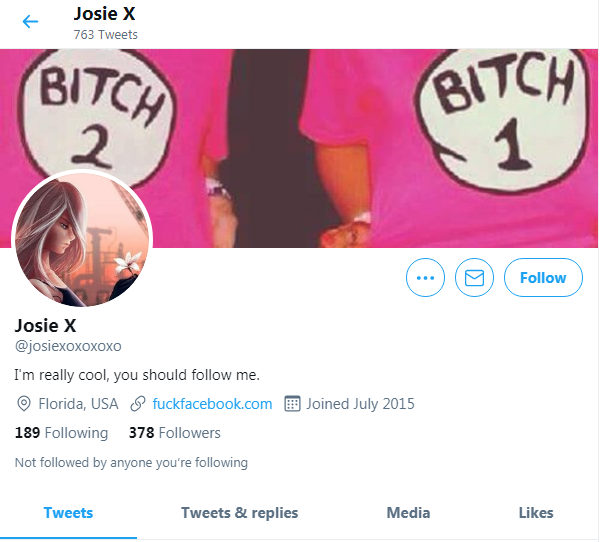Open the Tweets & replies tab
609x542 pixels.
[240, 513]
